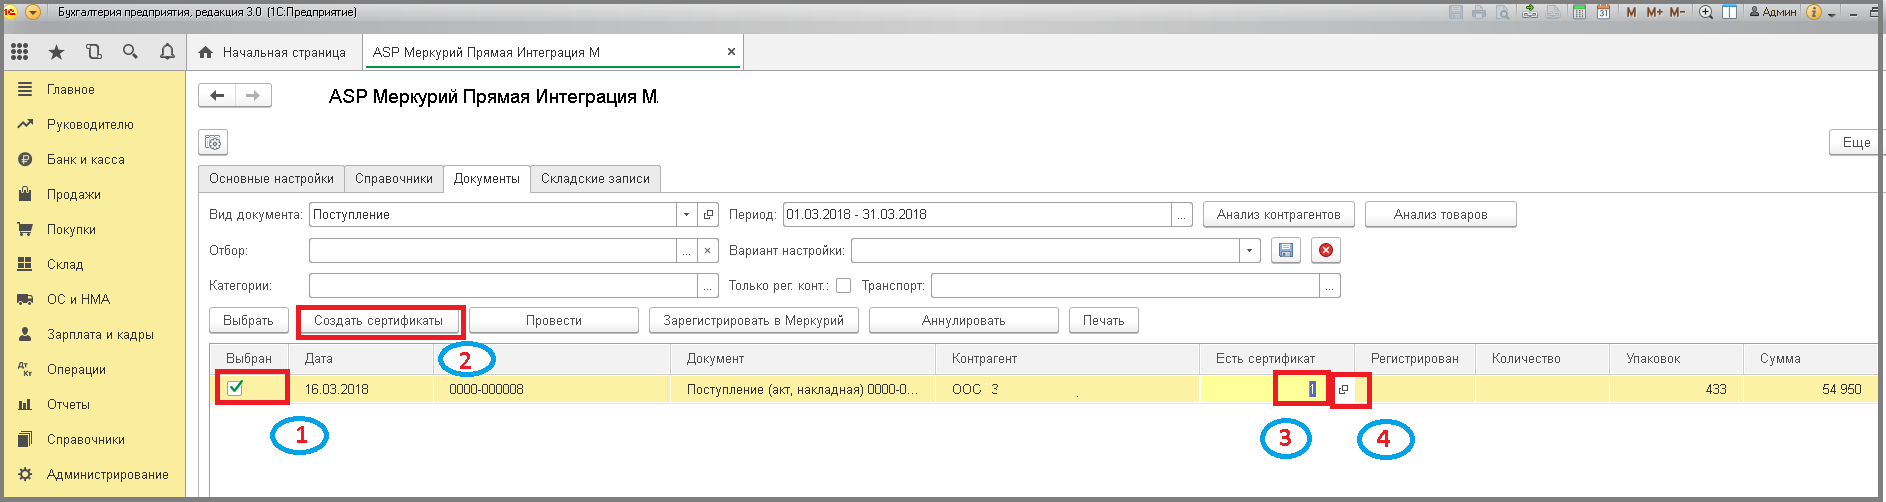Open notifications bell icon
Viewport: 1886px width, 502px height.
click(x=167, y=52)
